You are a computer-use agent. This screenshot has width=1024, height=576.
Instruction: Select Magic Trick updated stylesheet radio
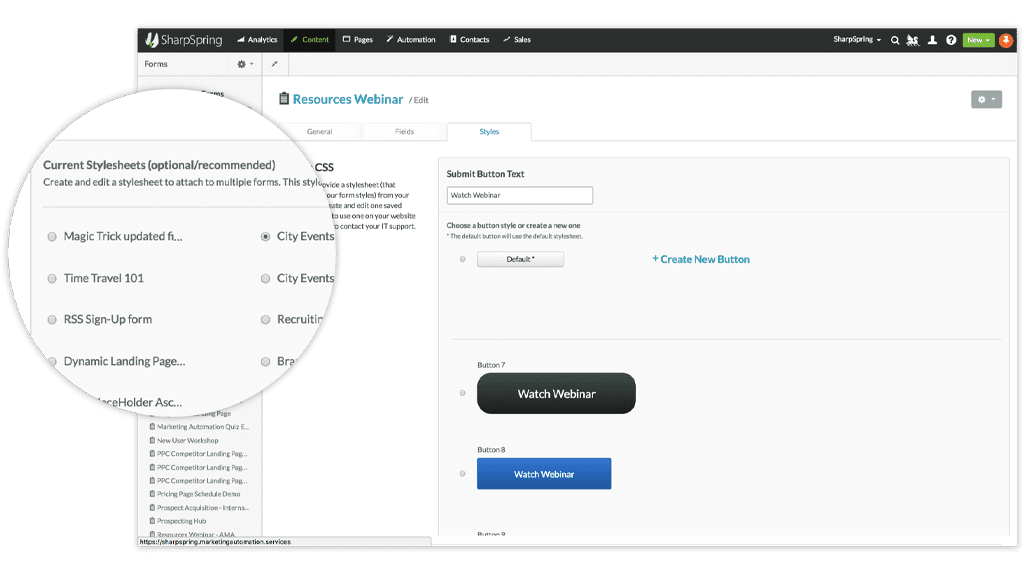coord(52,237)
